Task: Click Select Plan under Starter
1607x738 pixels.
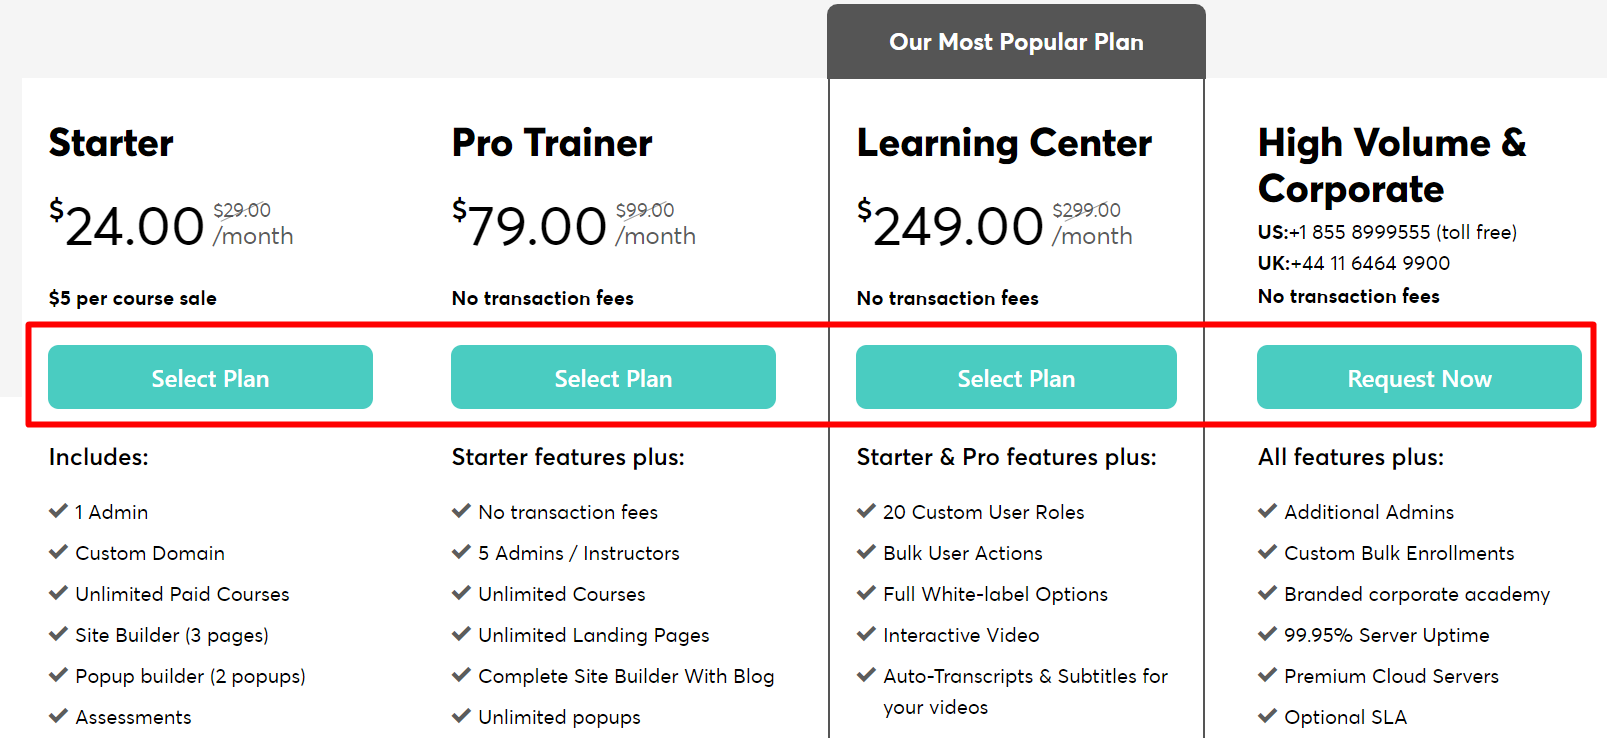Action: 210,378
